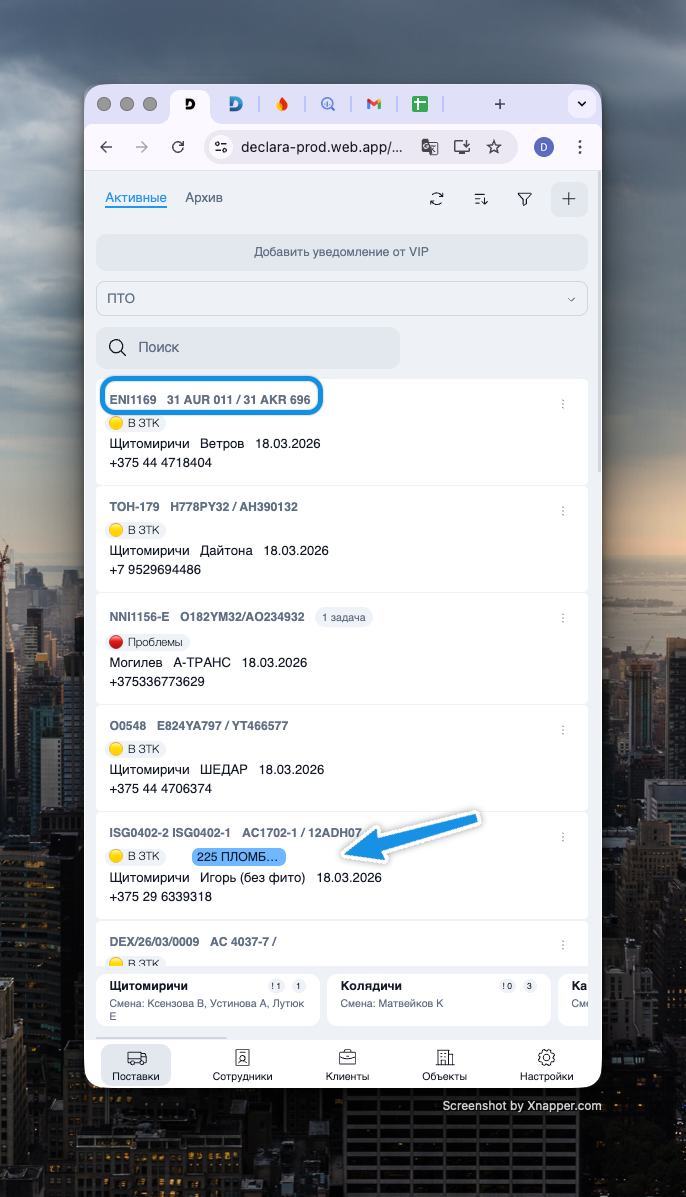The width and height of the screenshot is (686, 1197).
Task: Bookmark page with star icon
Action: point(494,147)
